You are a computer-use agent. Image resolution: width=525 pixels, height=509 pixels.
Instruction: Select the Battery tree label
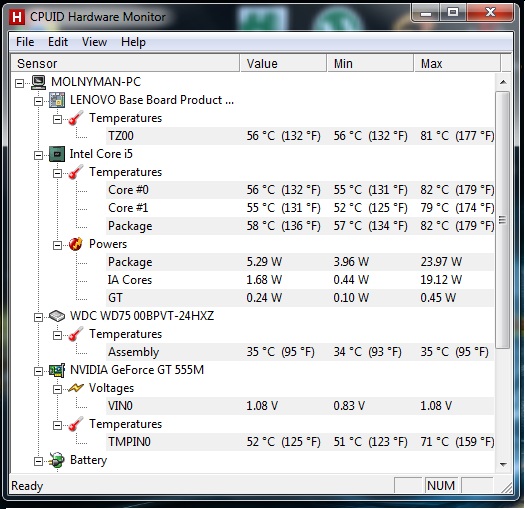point(88,460)
